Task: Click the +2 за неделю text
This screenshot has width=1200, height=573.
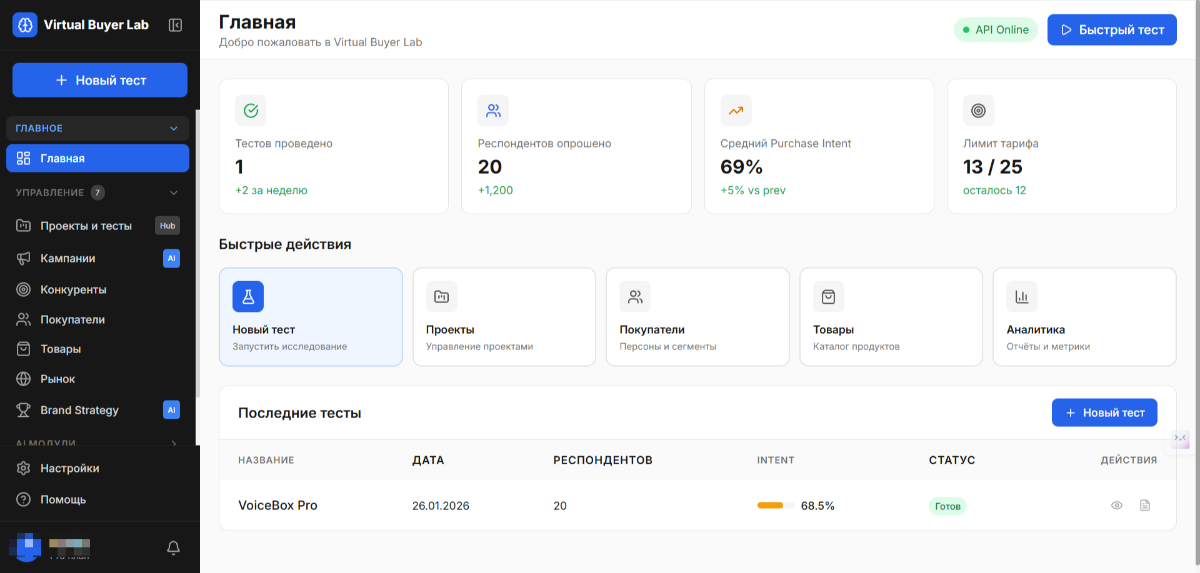Action: click(271, 190)
